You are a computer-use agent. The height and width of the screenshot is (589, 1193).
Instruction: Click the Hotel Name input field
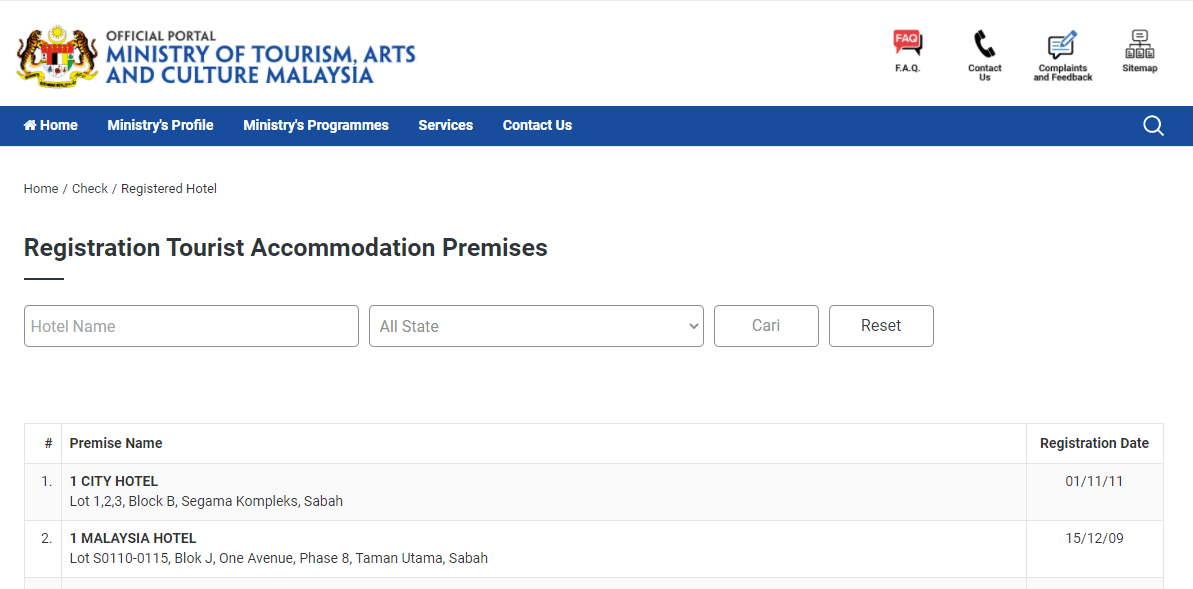point(191,327)
